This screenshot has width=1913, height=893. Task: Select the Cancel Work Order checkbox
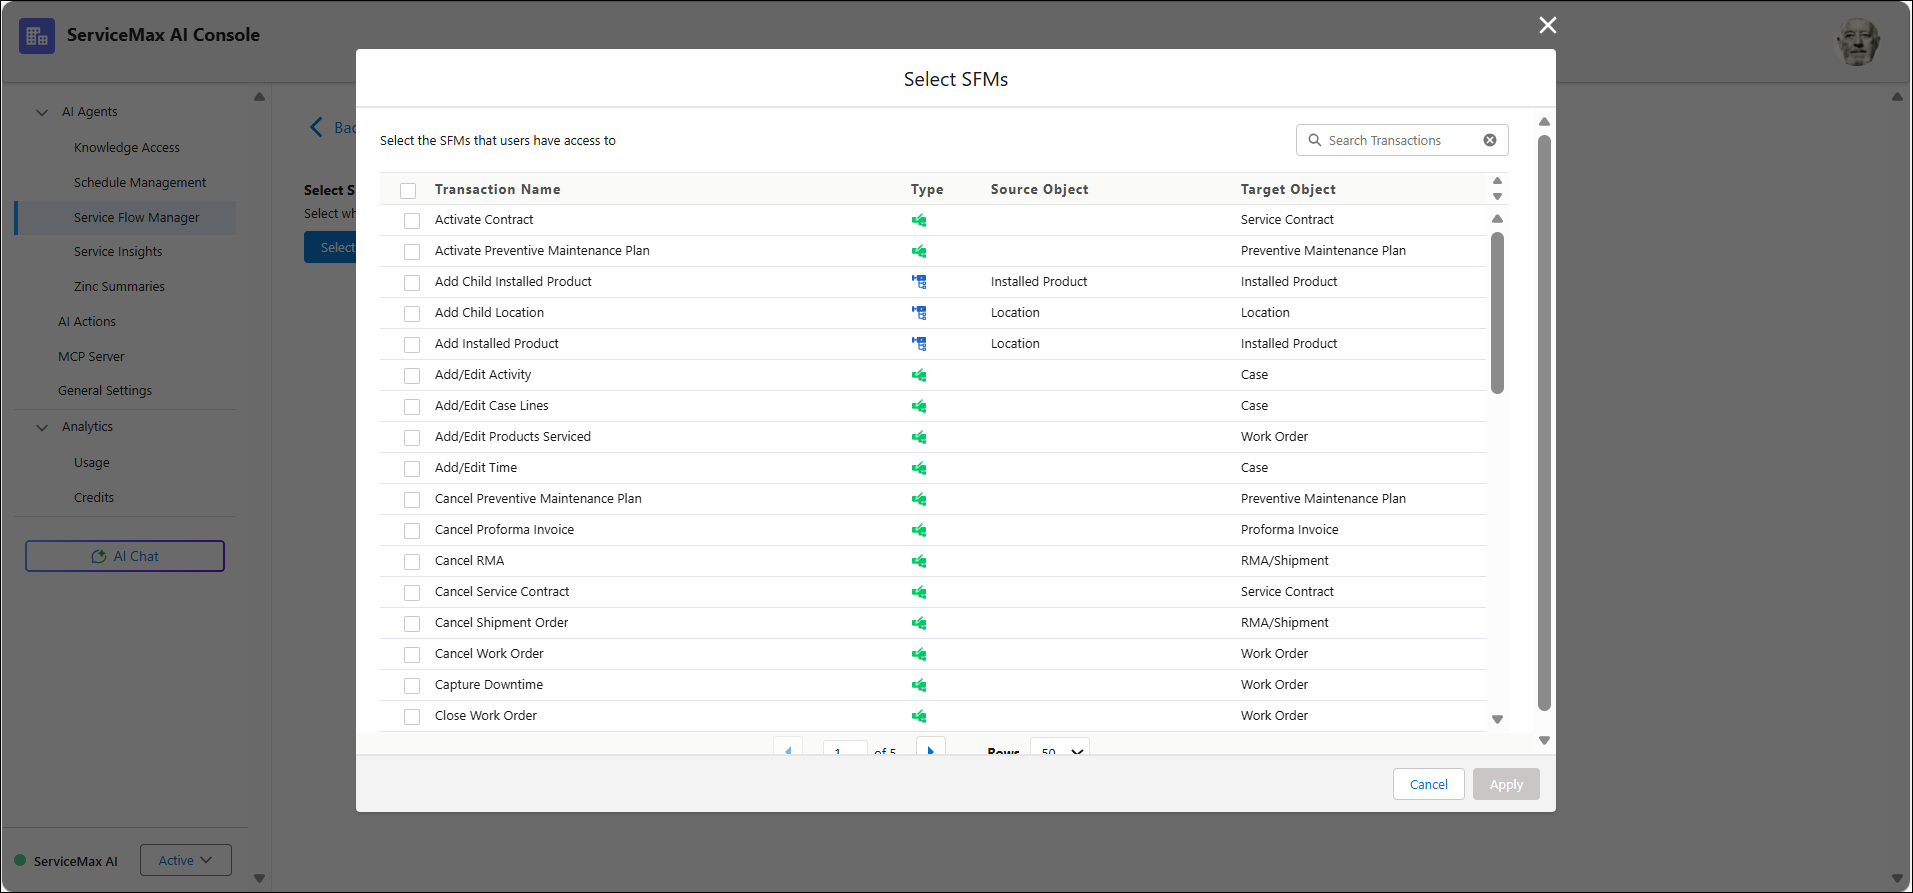pyautogui.click(x=412, y=655)
